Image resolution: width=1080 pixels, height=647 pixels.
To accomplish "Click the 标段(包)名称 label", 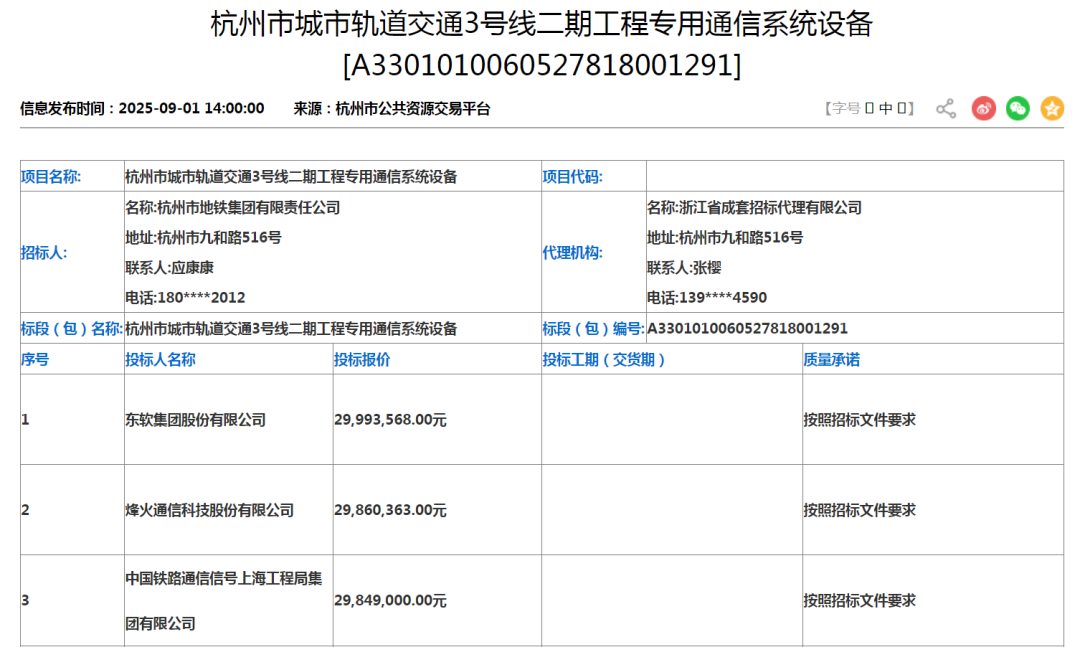I will click(x=72, y=329).
